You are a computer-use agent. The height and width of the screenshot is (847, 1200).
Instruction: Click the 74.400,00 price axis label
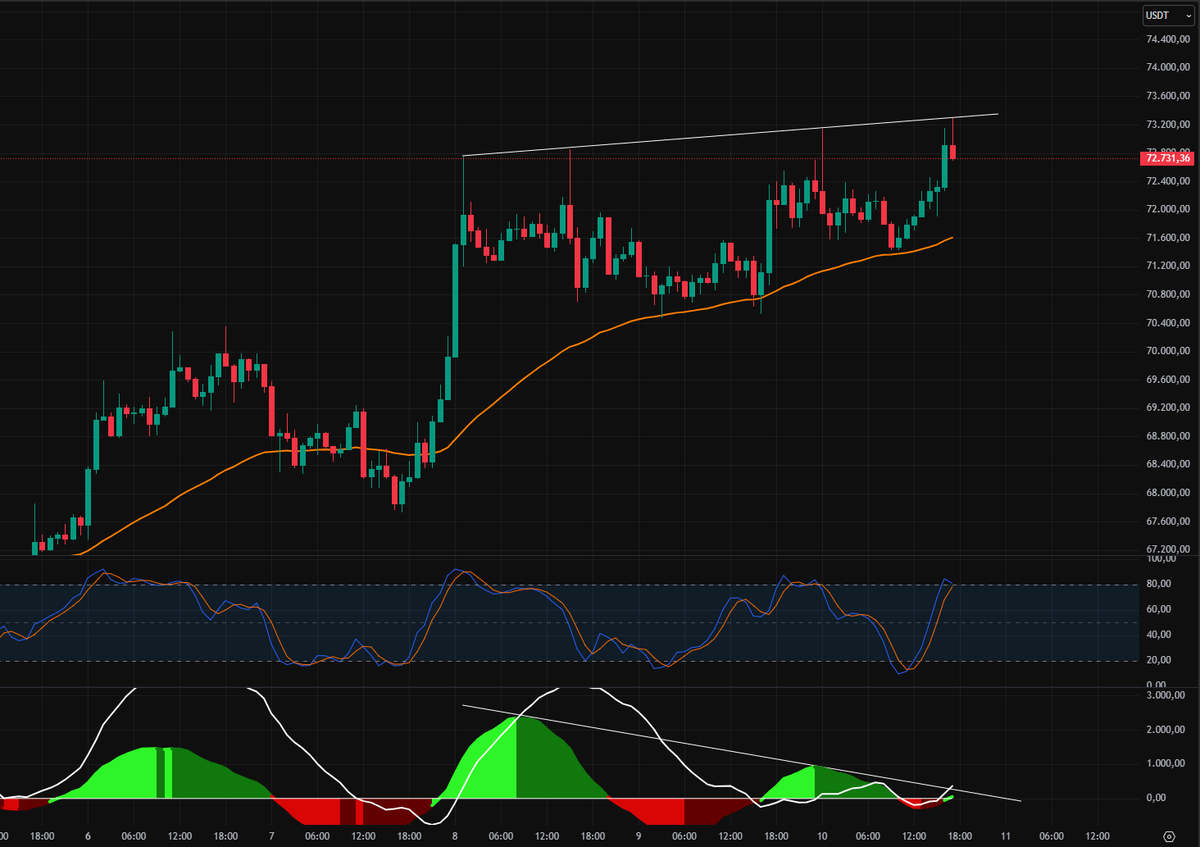click(1168, 39)
